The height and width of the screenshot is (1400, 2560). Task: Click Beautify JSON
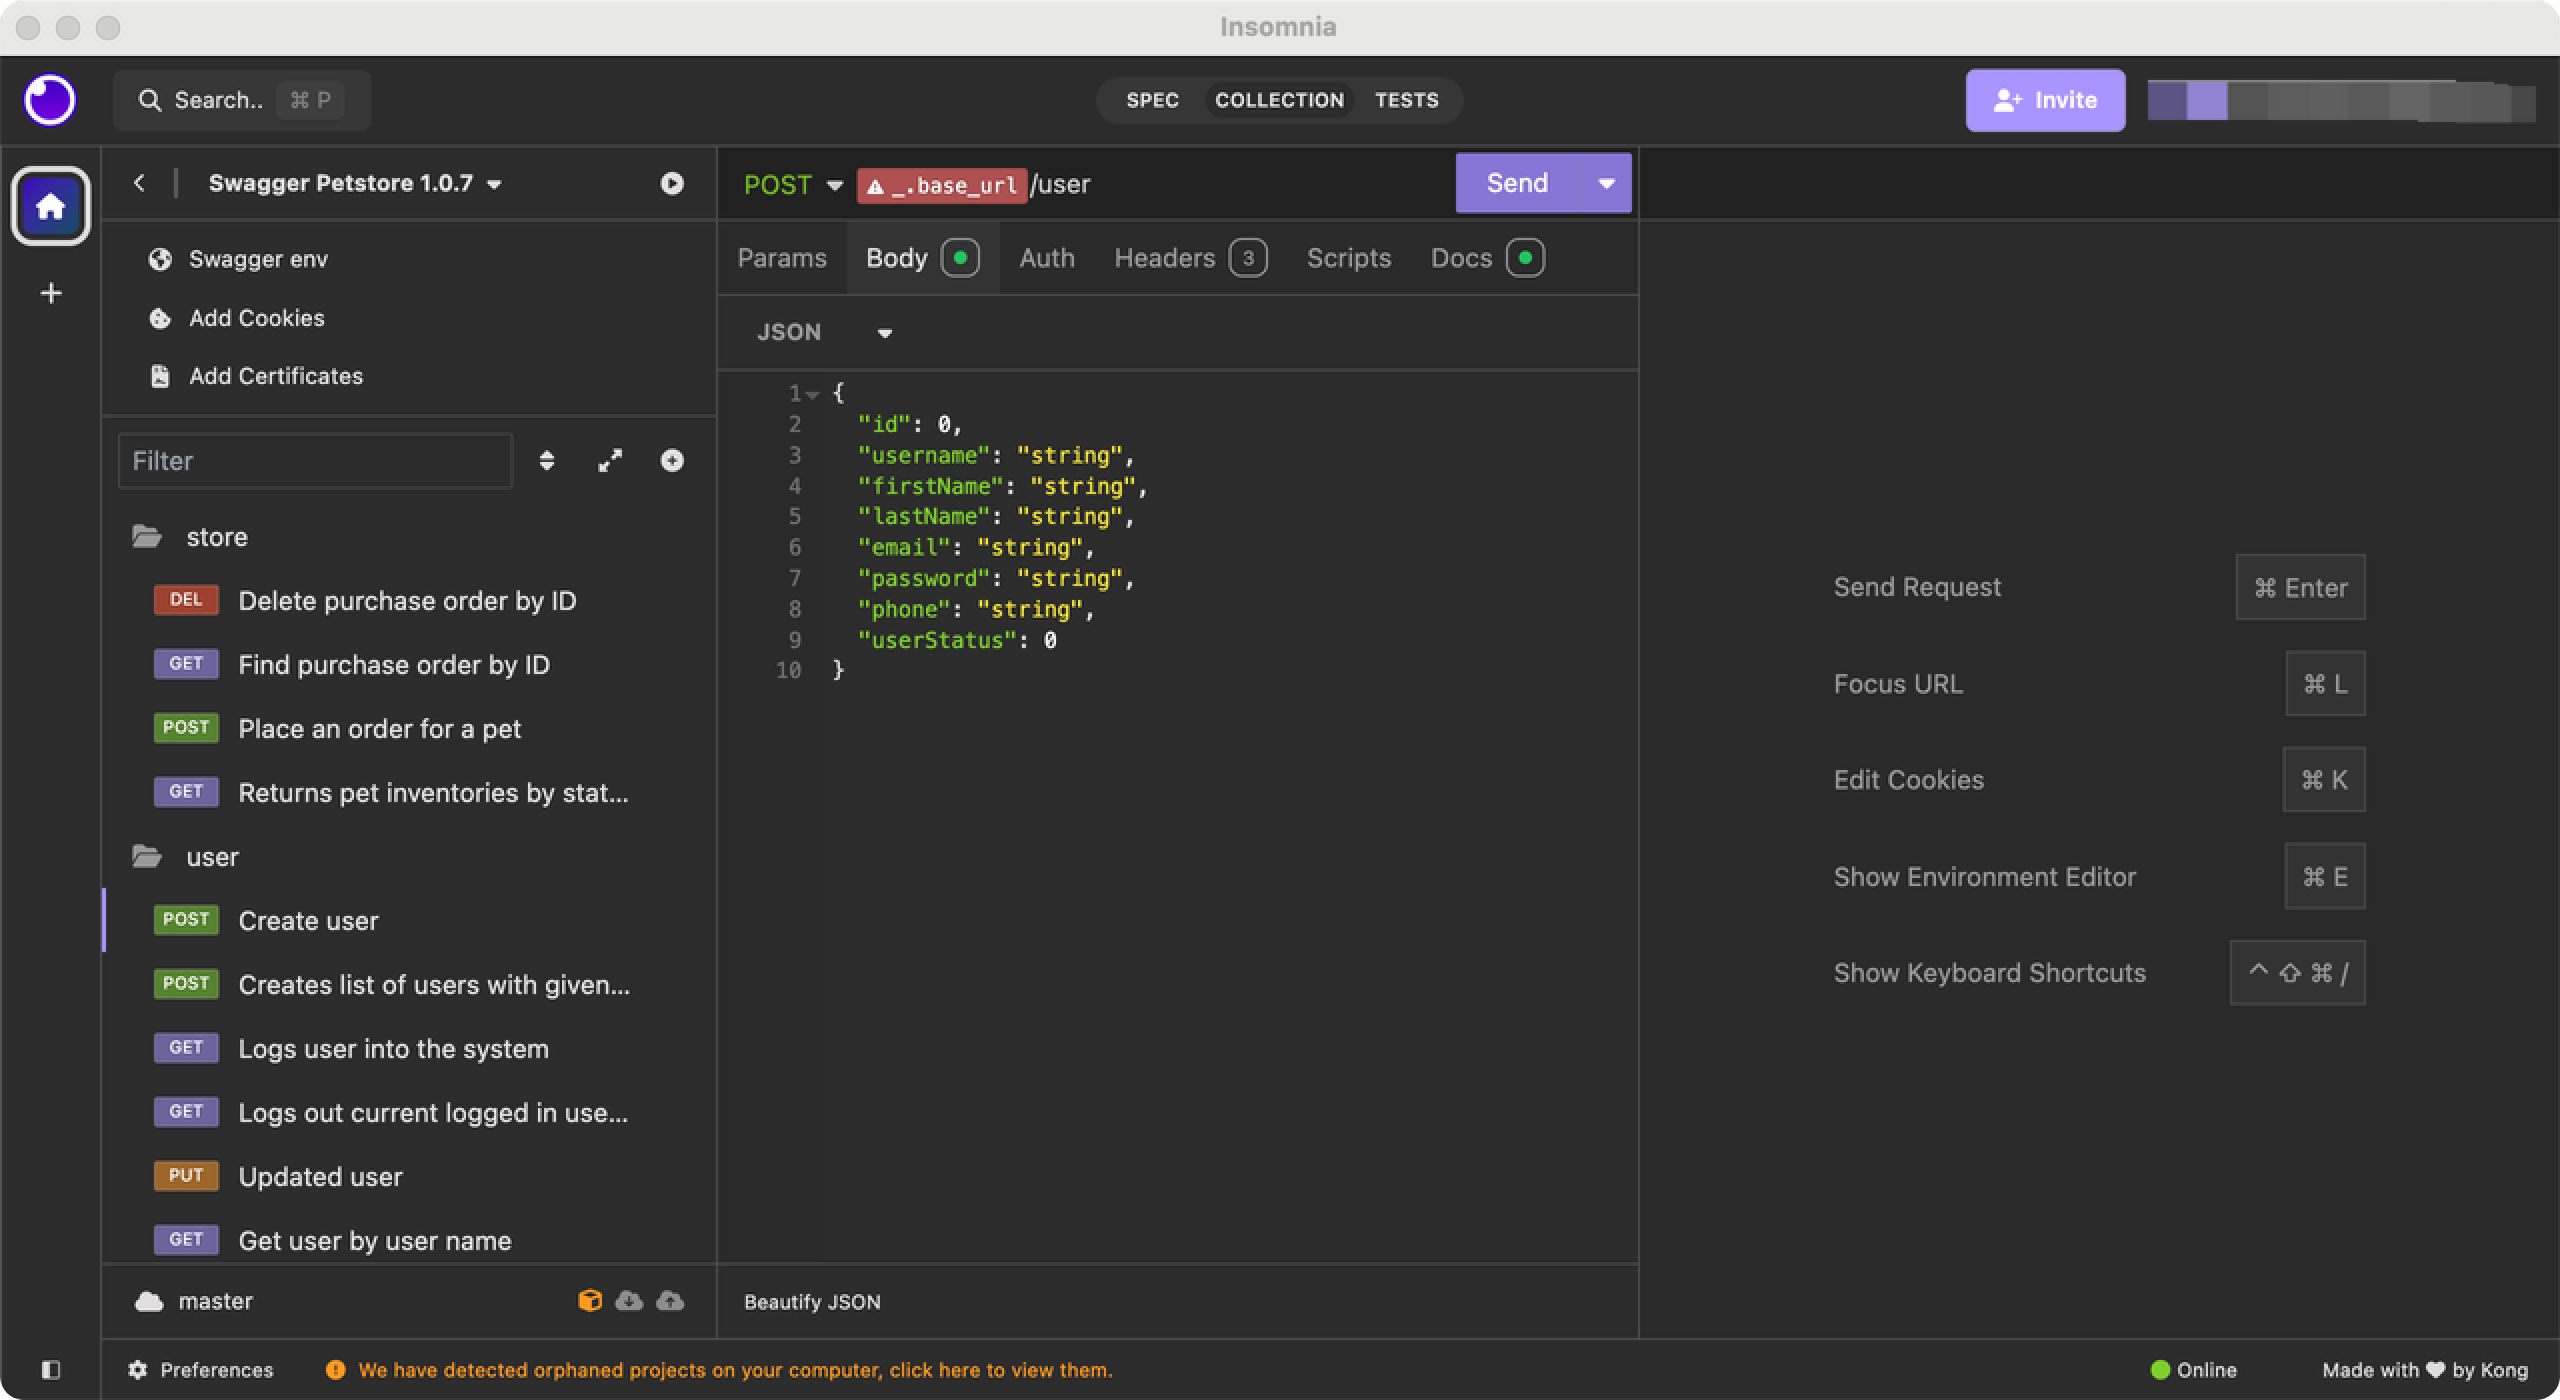coord(812,1301)
